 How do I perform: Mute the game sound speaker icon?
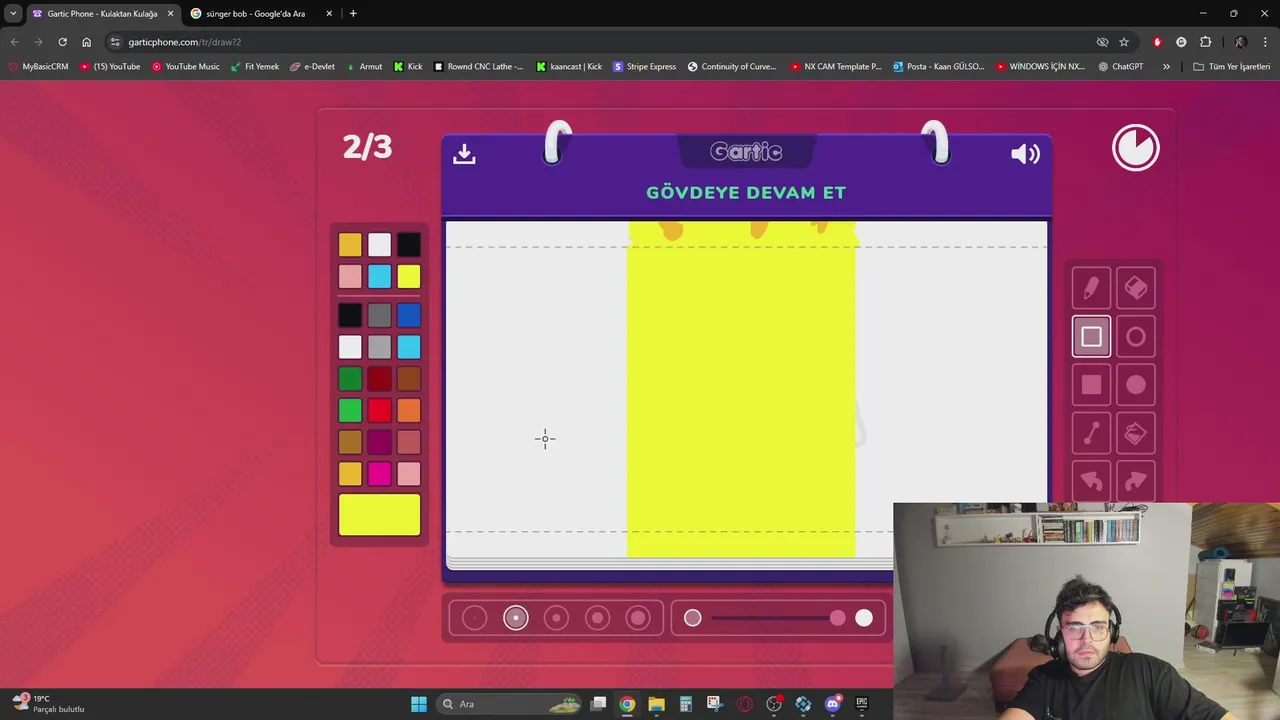pyautogui.click(x=1025, y=154)
